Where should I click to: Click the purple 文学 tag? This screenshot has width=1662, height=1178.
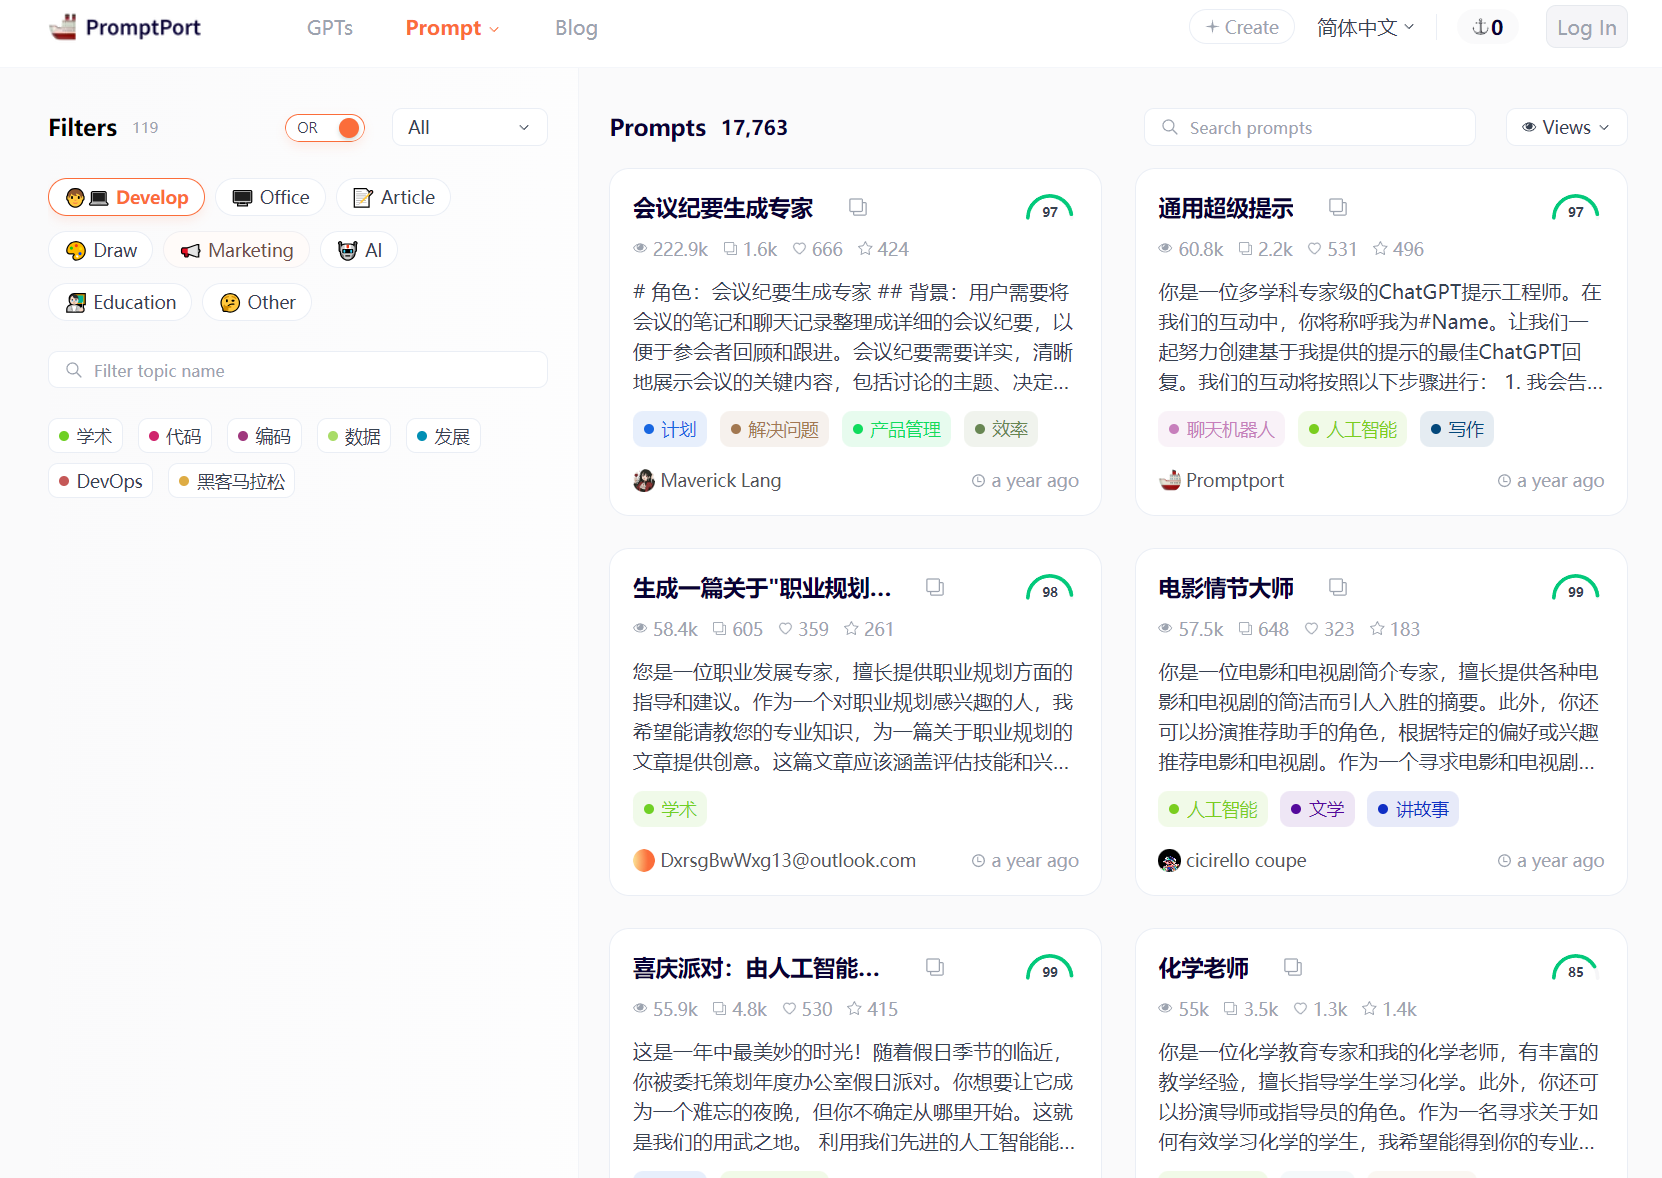click(1317, 809)
